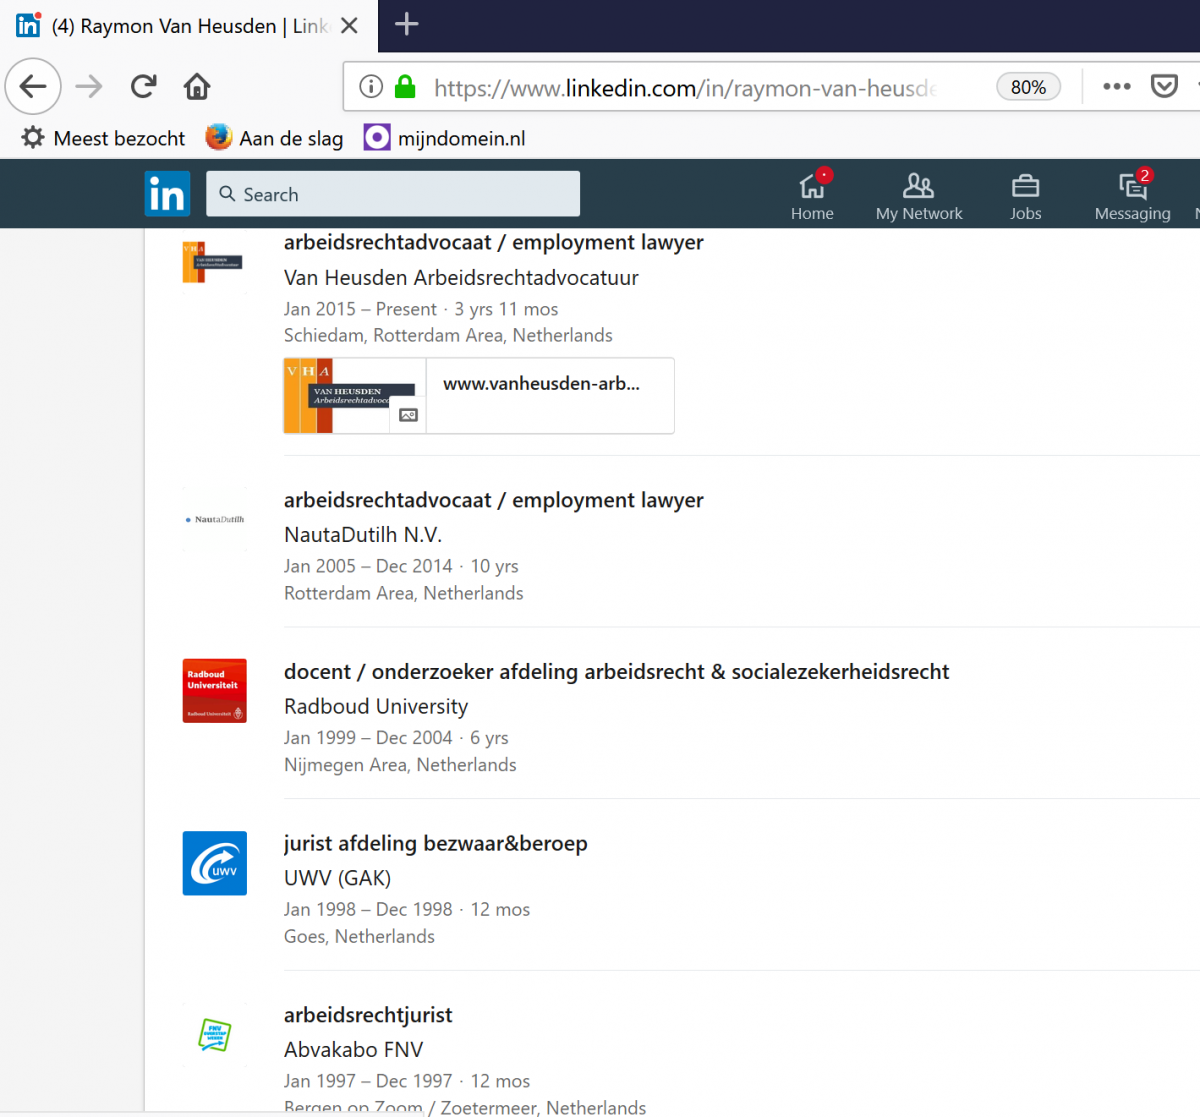This screenshot has height=1117, width=1200.
Task: Click the LinkedIn search field
Action: coord(392,193)
